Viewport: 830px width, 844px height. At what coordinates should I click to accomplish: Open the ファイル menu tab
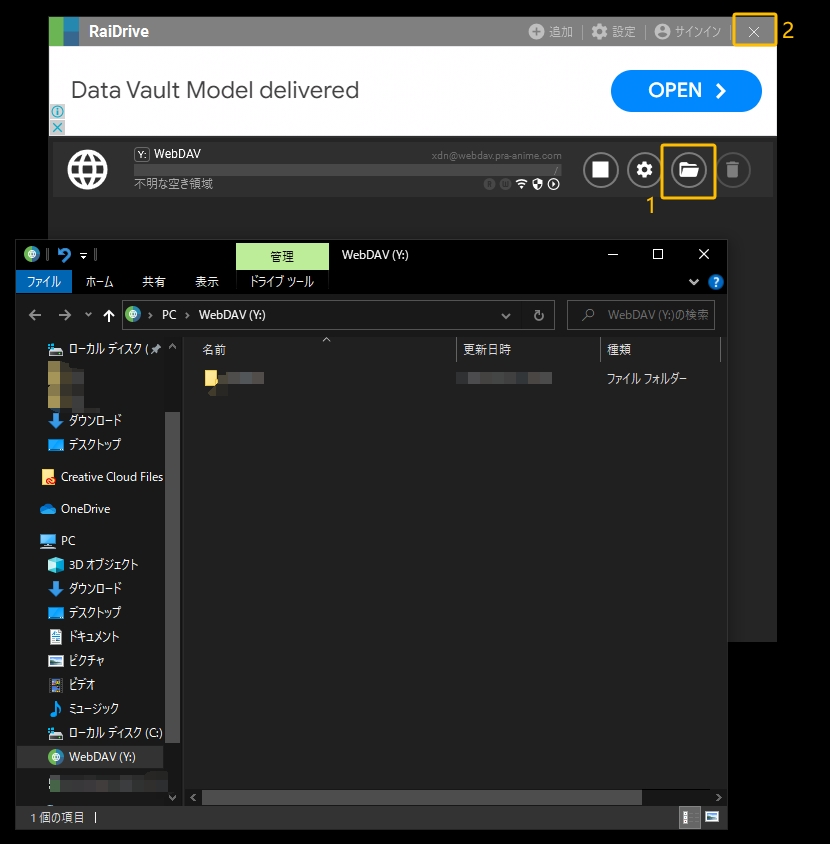(44, 282)
